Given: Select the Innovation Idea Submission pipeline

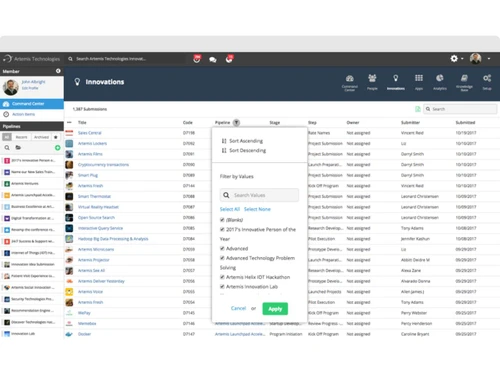Looking at the screenshot, I should [x=32, y=264].
